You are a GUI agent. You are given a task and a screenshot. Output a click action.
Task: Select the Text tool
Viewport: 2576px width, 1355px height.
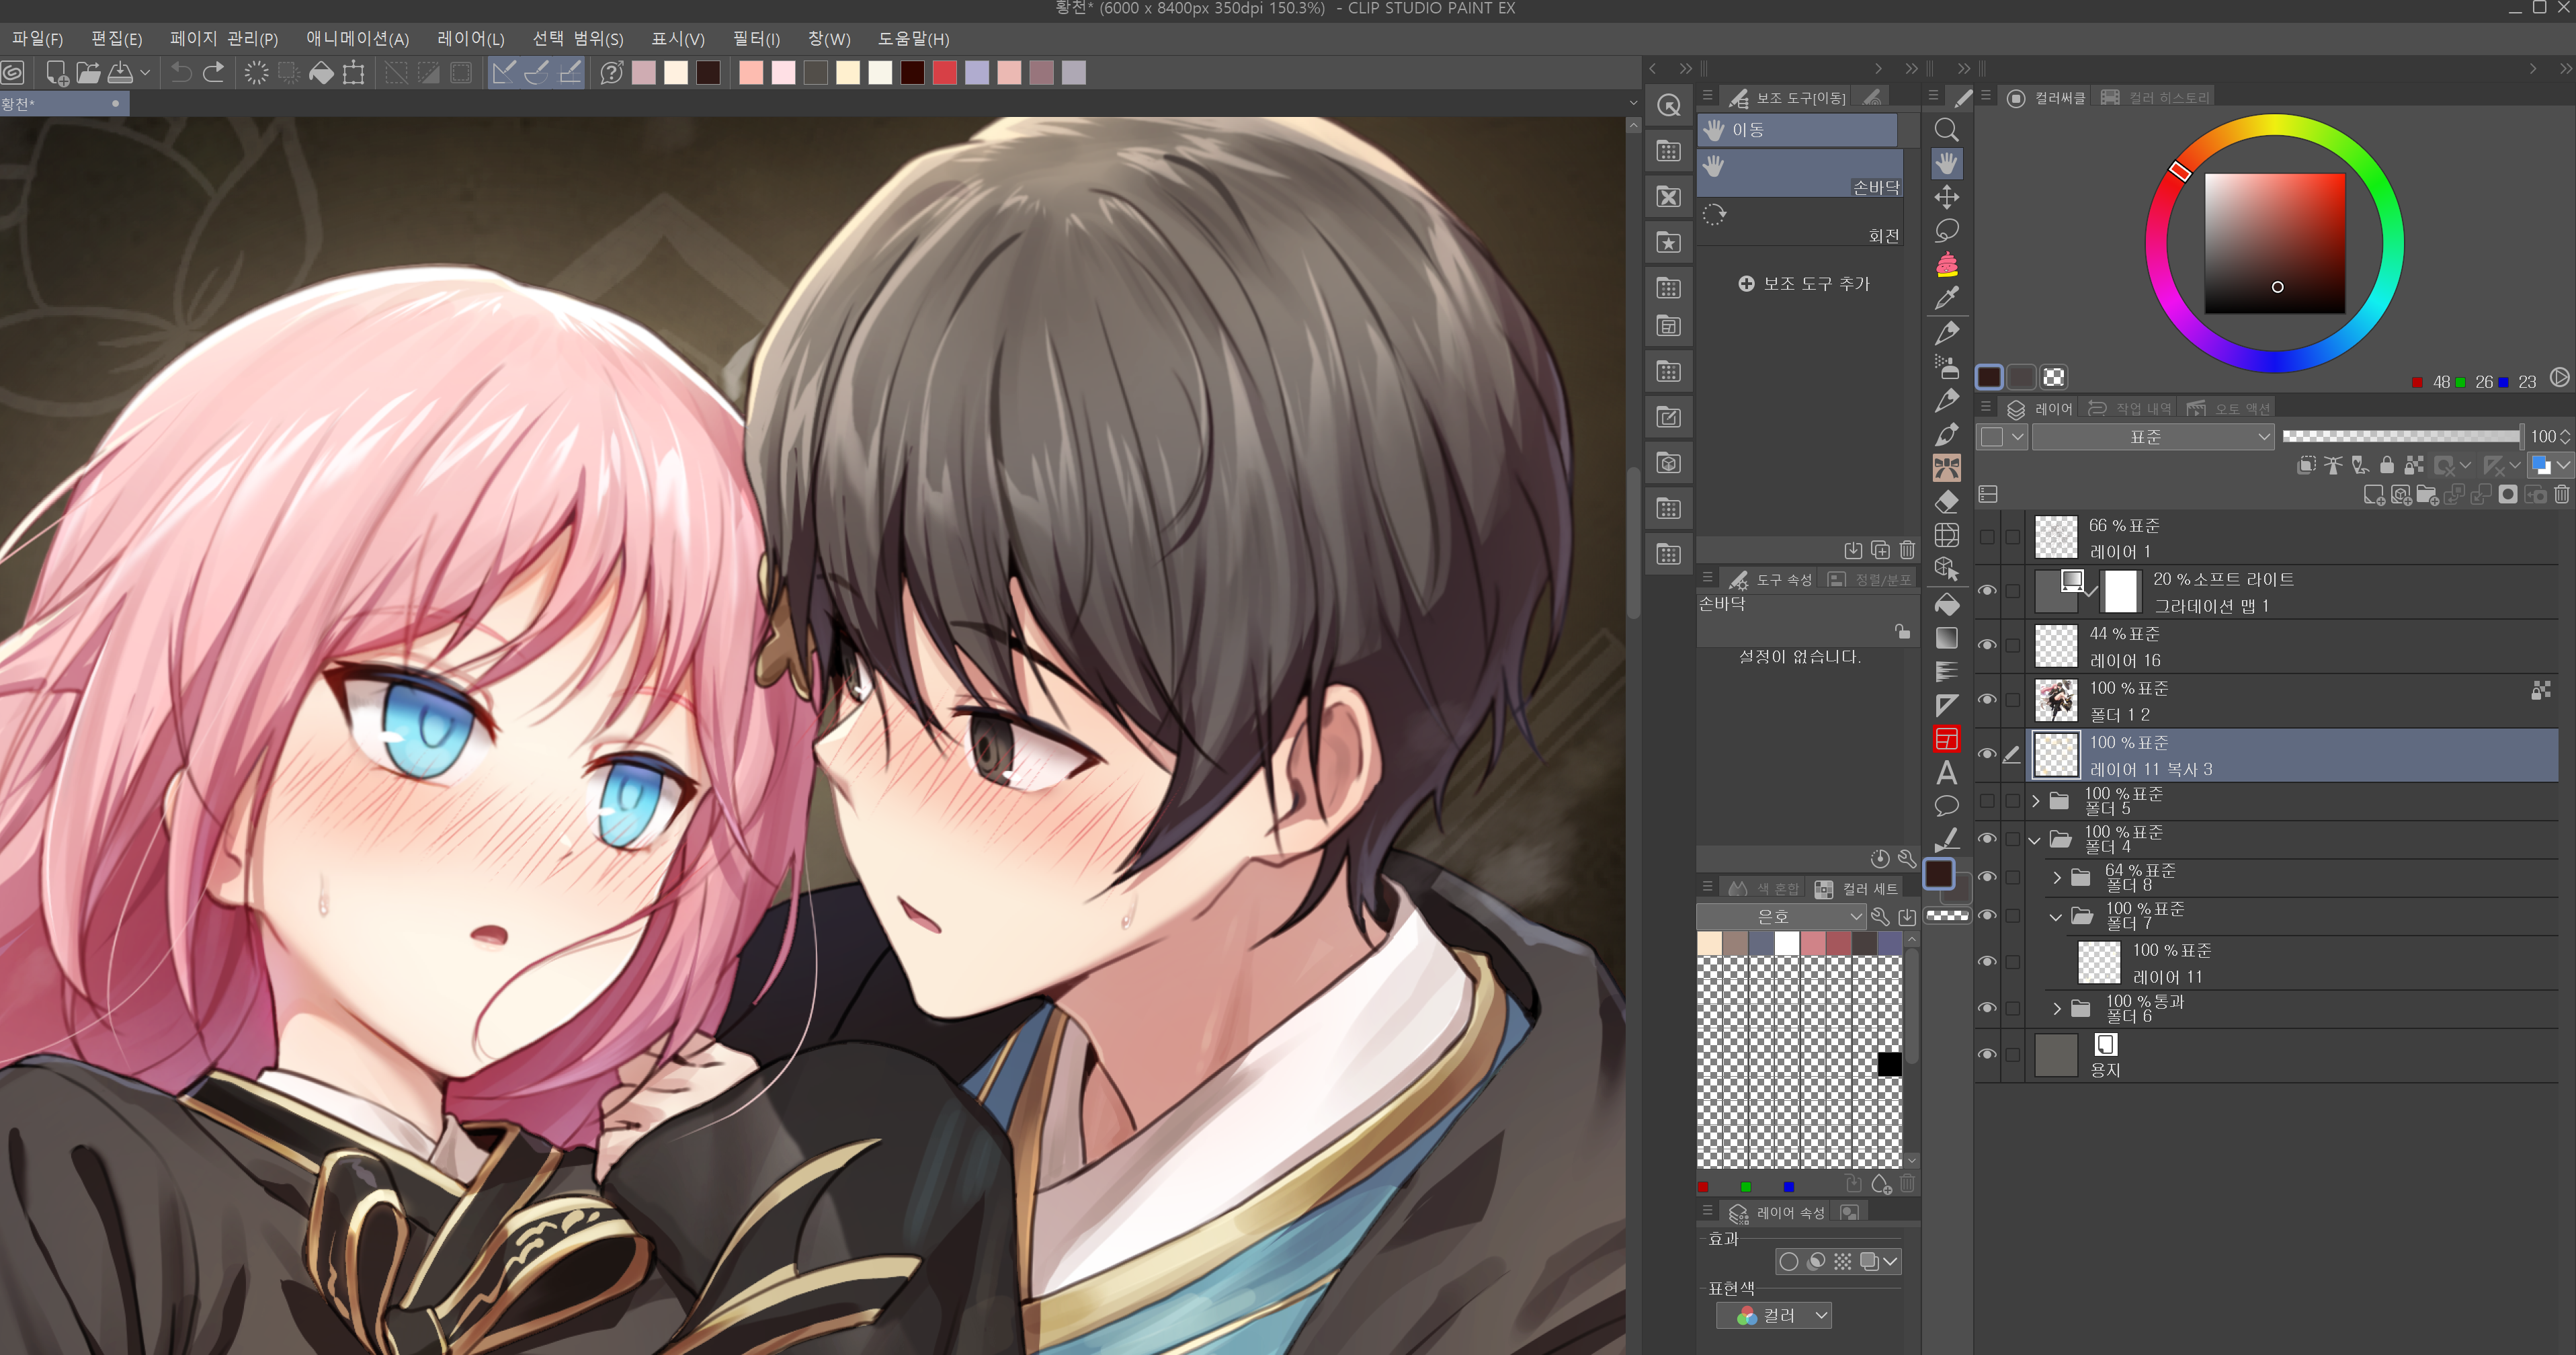(1946, 772)
